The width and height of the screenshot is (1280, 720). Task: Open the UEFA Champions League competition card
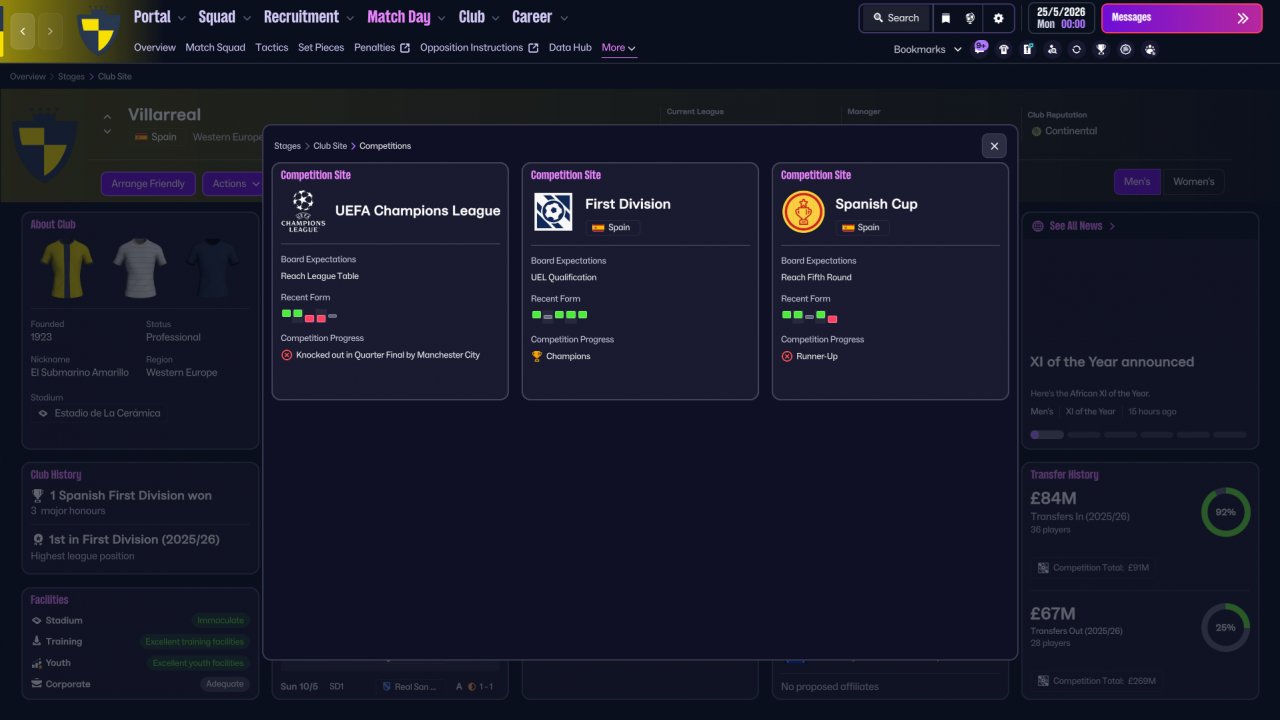390,281
